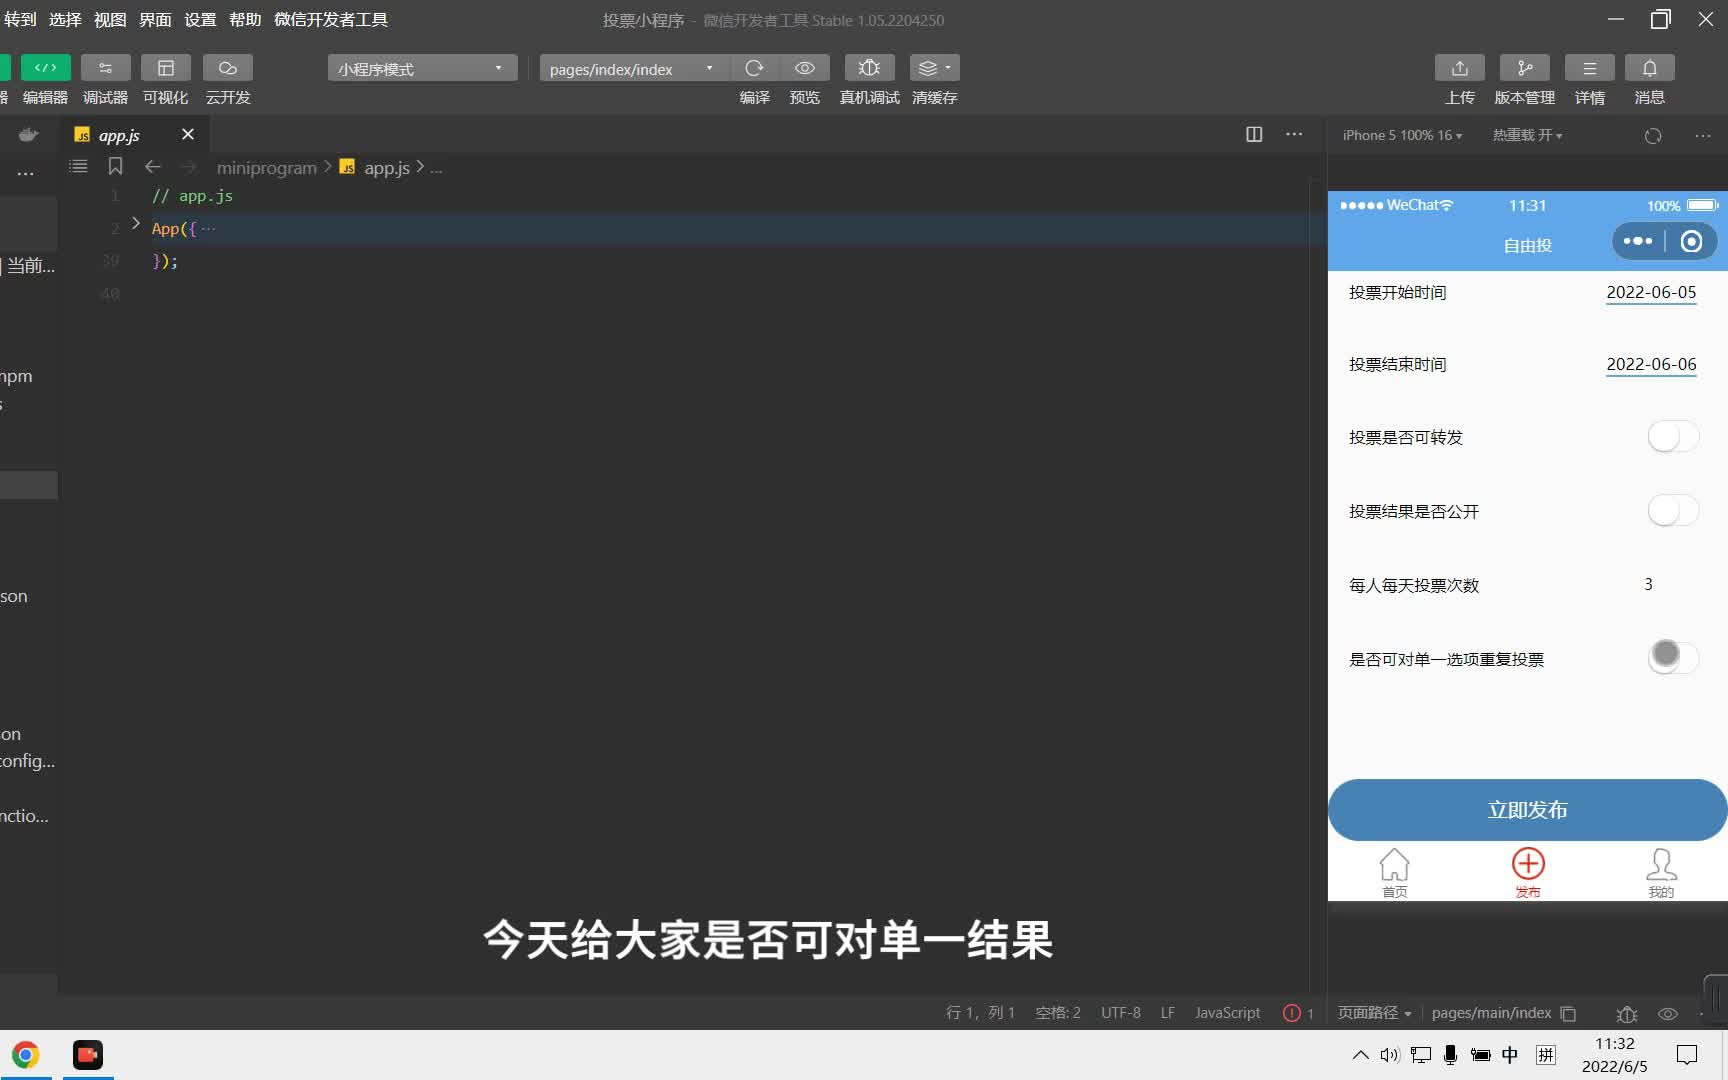Switch to the 发布 publish tab
Screen dimensions: 1728x1080
pyautogui.click(x=1527, y=873)
